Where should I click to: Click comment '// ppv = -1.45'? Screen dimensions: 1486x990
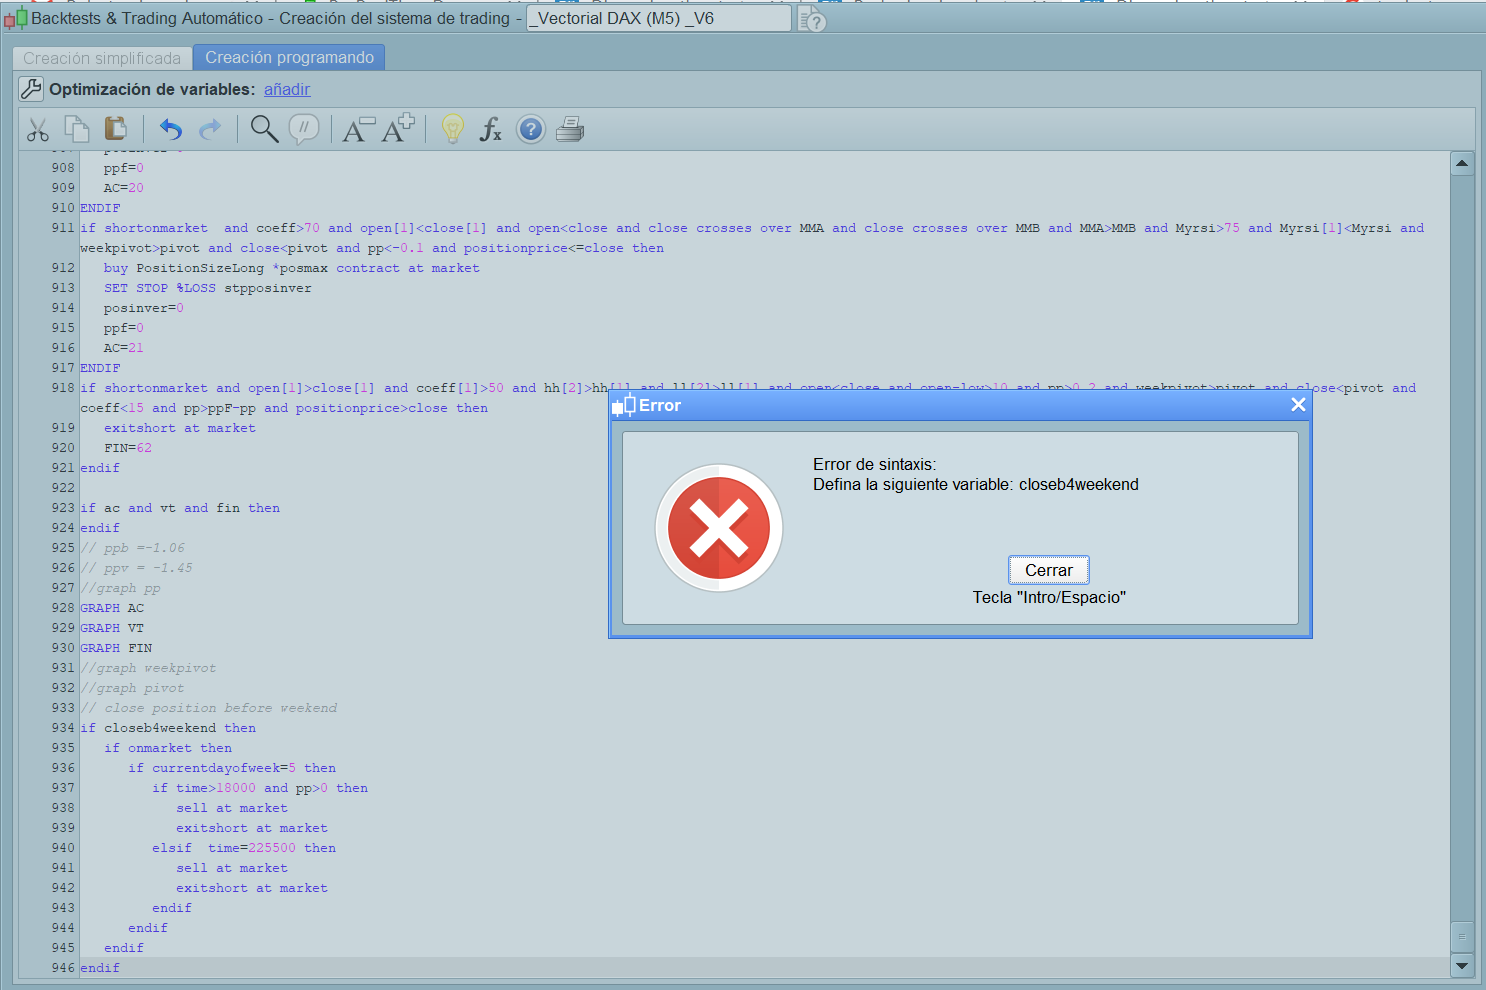point(136,568)
